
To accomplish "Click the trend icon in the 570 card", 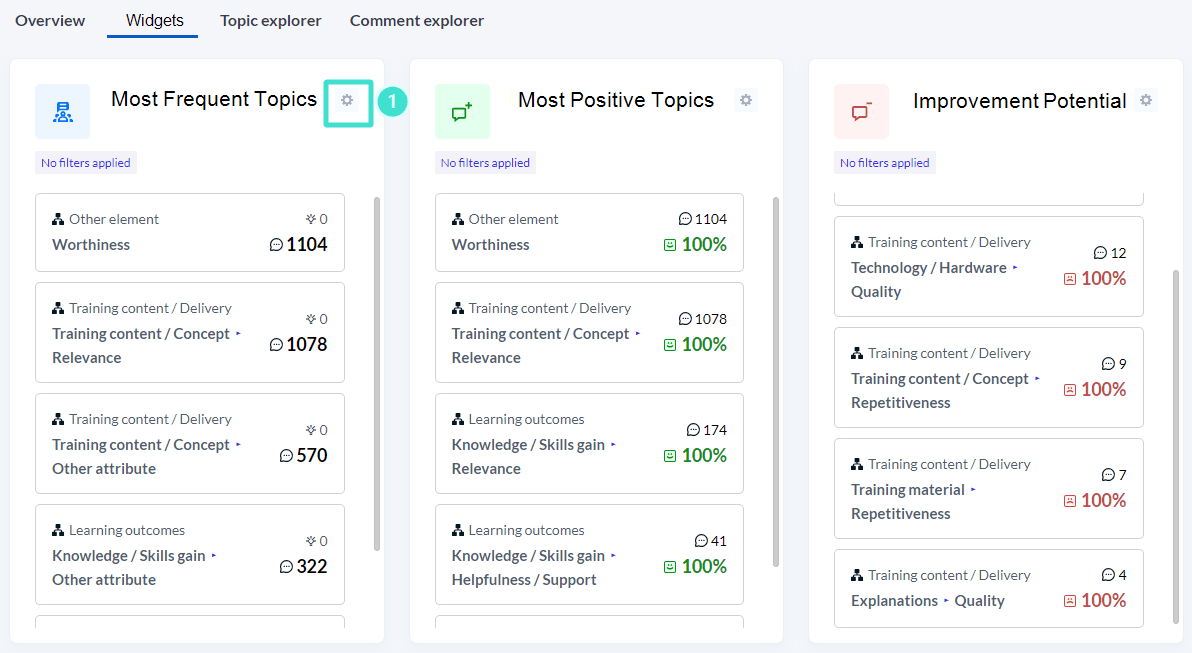I will point(311,430).
